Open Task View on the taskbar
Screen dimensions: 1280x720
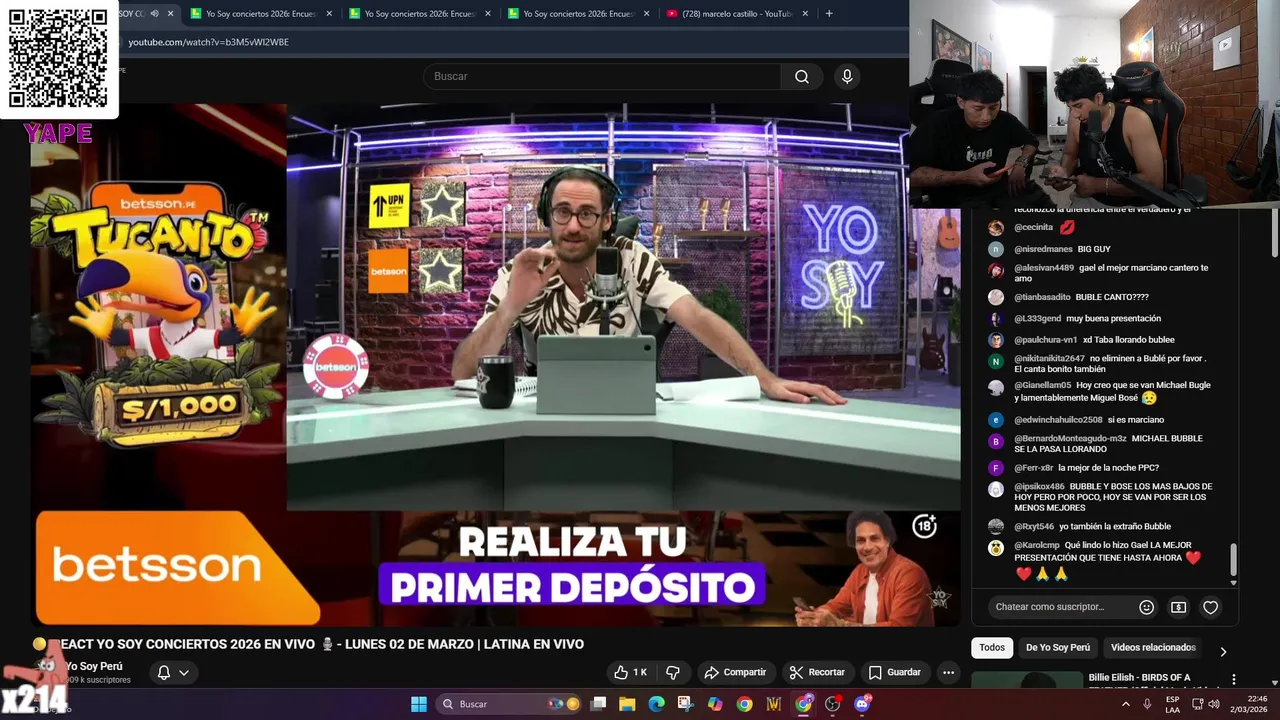598,704
